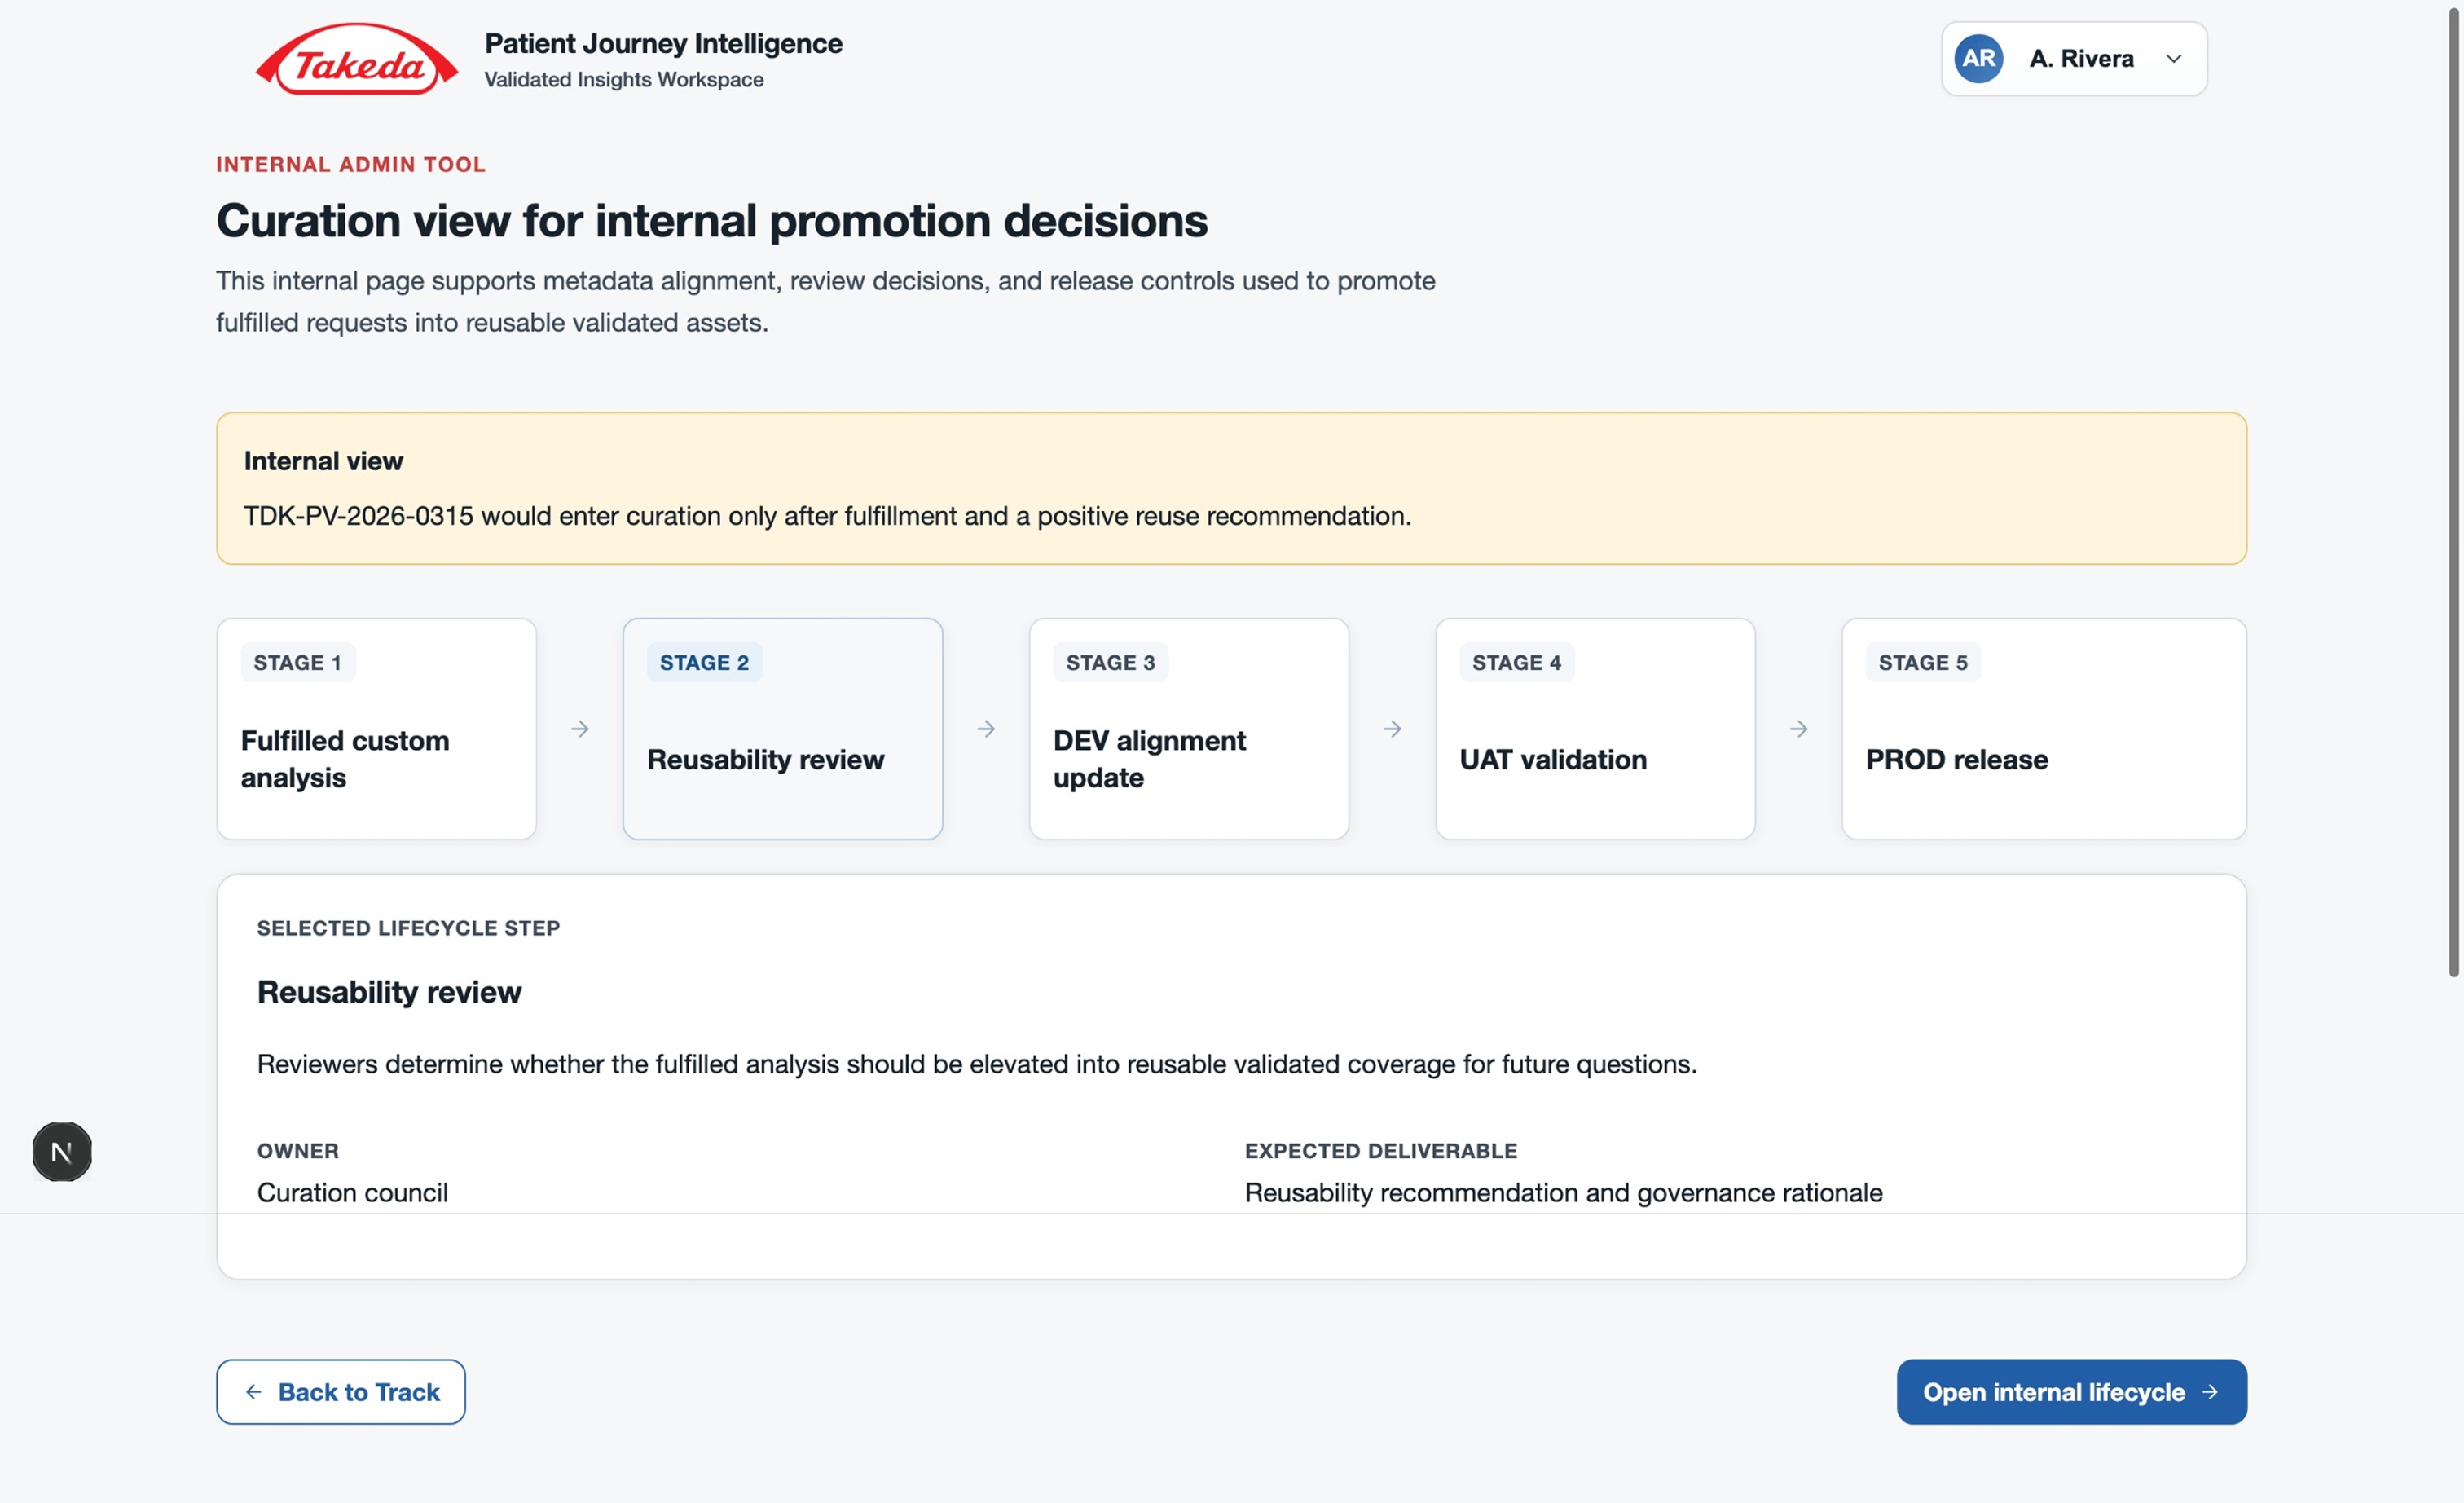2464x1503 pixels.
Task: Select the Stage 2 Reusability review card
Action: click(x=782, y=729)
